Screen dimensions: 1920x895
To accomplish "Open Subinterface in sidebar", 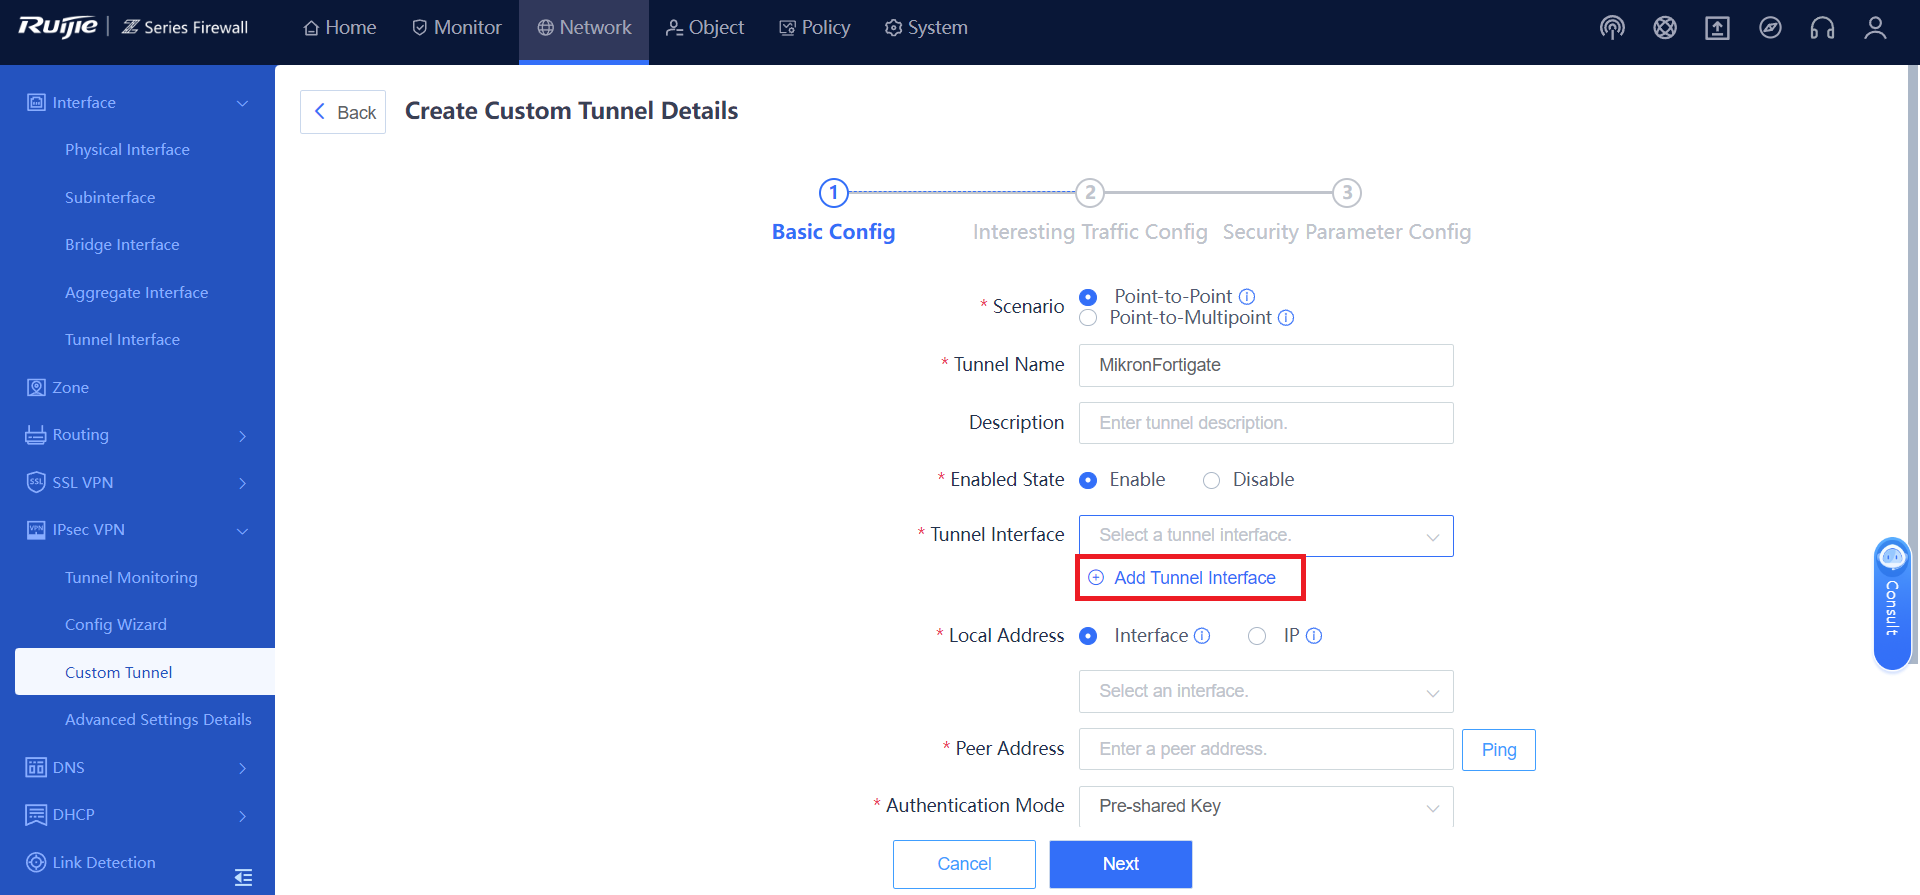I will [x=110, y=198].
